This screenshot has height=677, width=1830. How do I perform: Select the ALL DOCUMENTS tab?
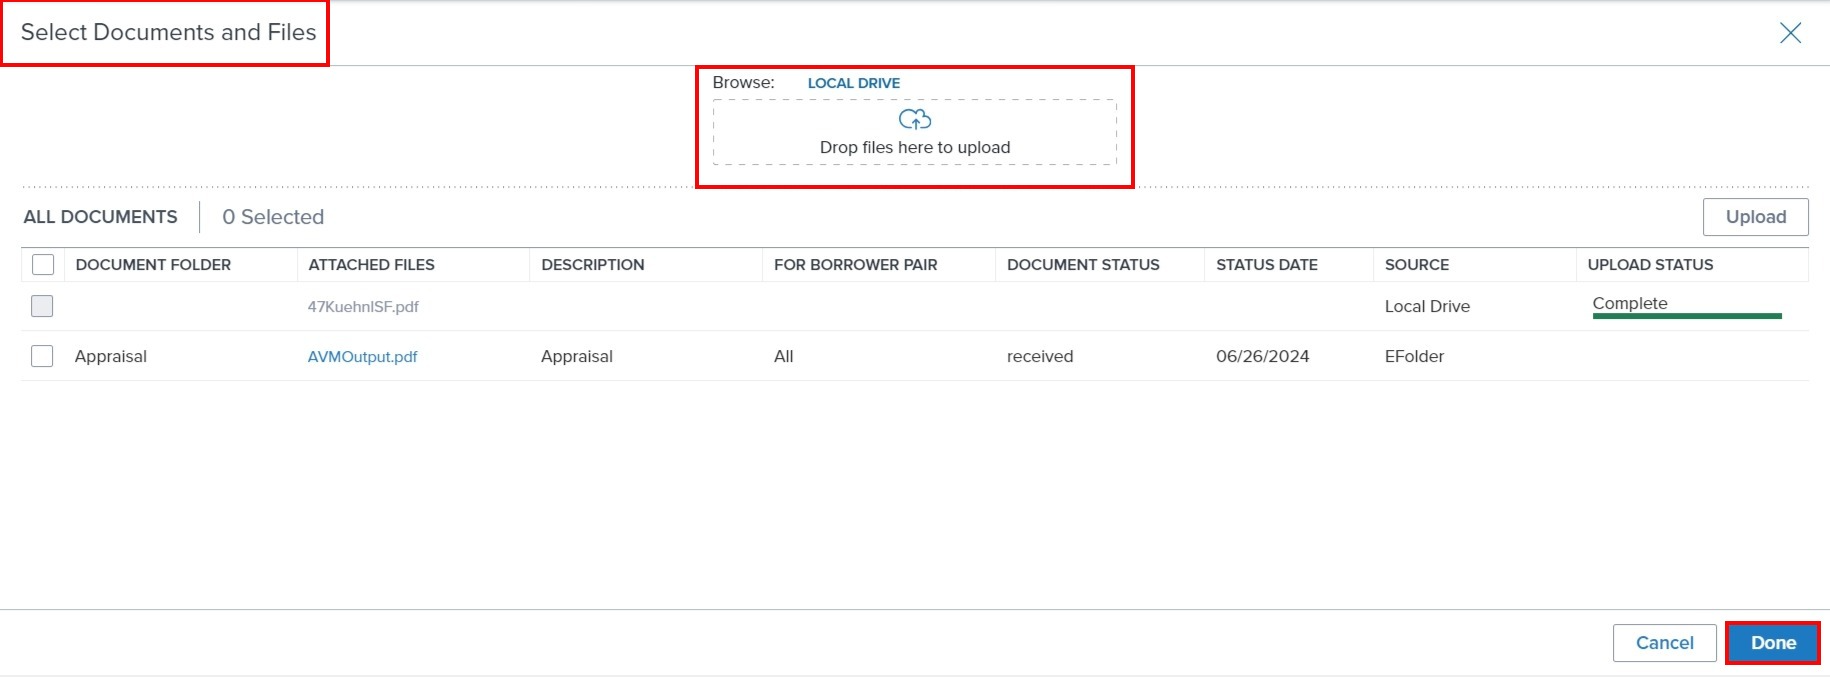tap(101, 217)
